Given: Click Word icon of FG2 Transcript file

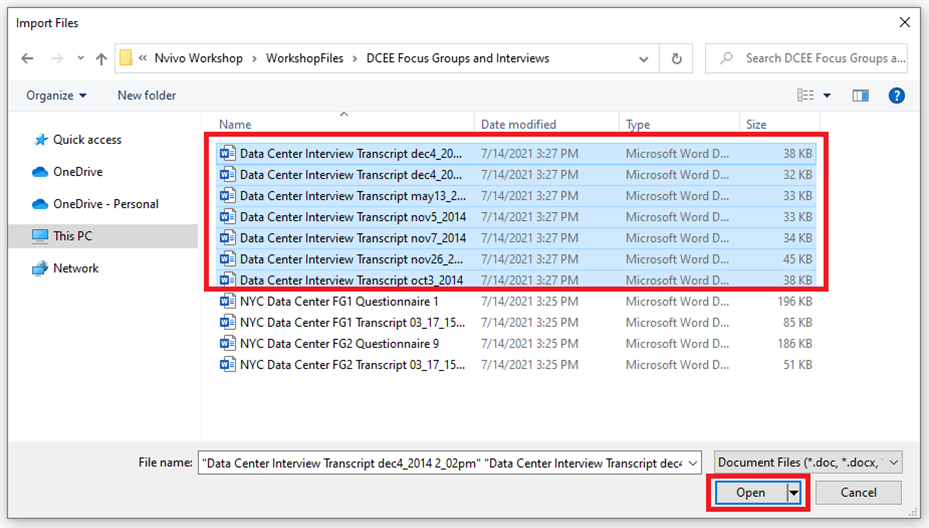Looking at the screenshot, I should click(228, 364).
